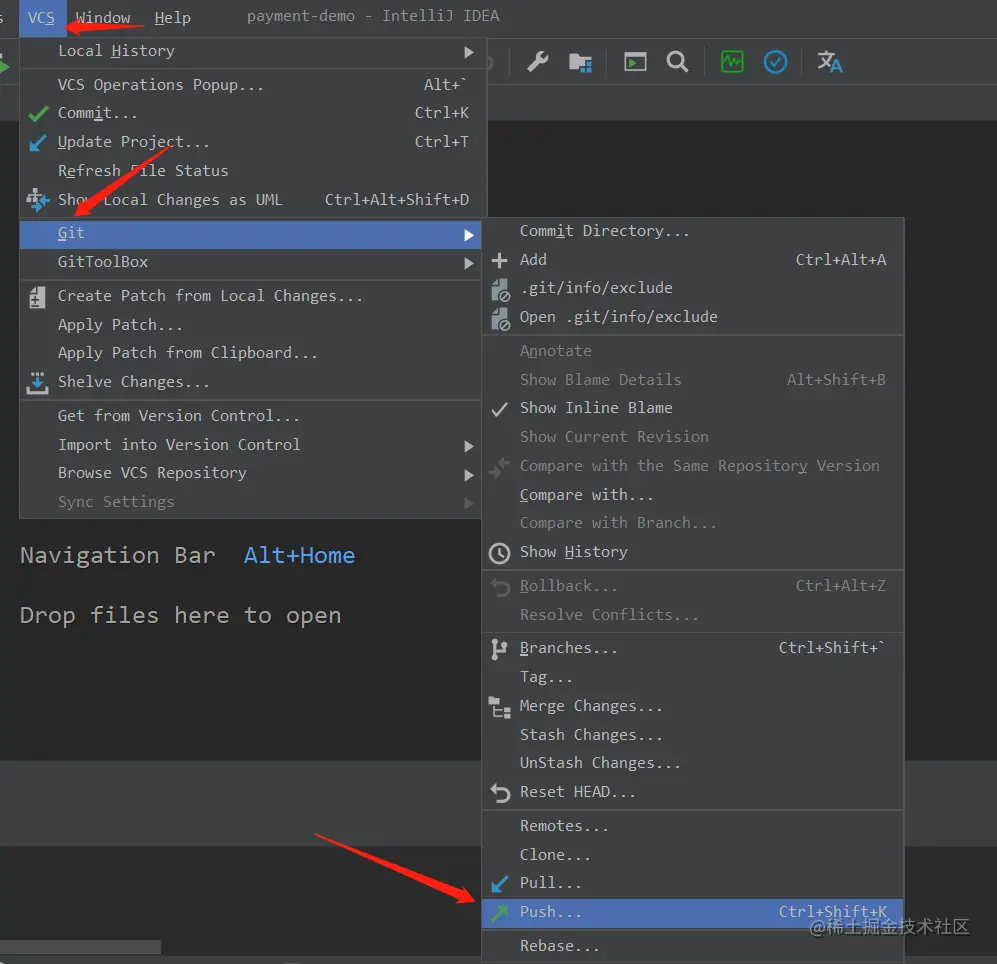Choose Compare with... in Git submenu
Viewport: 997px width, 964px height.
pyautogui.click(x=692, y=495)
